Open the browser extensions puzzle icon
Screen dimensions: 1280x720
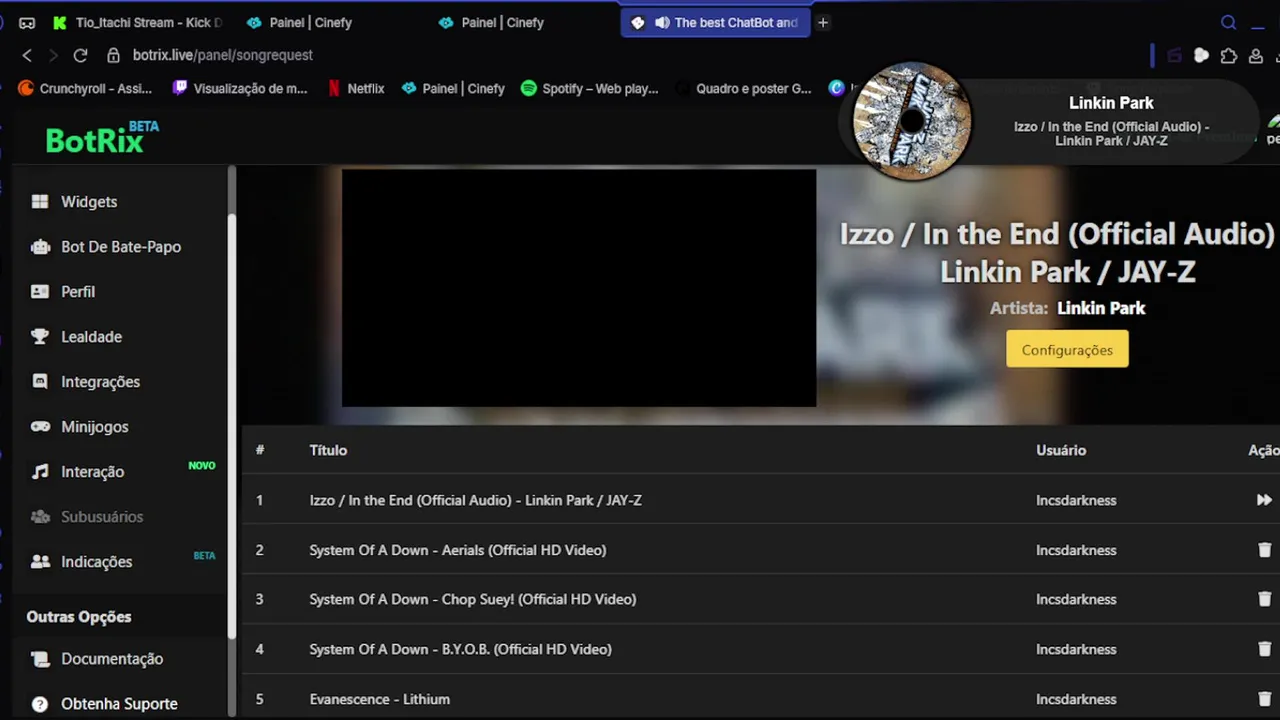click(x=1229, y=56)
